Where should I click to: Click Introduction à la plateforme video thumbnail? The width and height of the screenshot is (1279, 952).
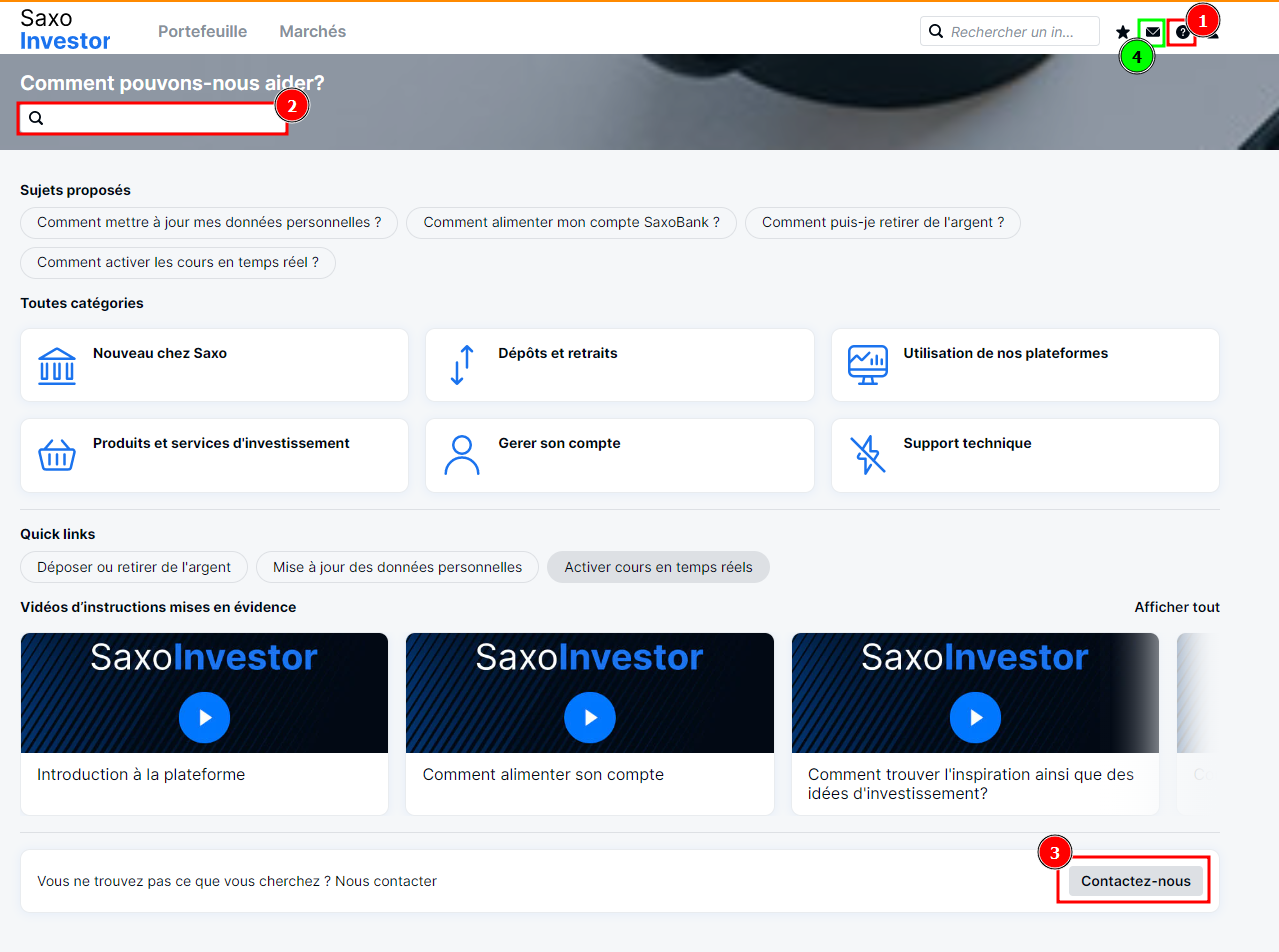(204, 693)
